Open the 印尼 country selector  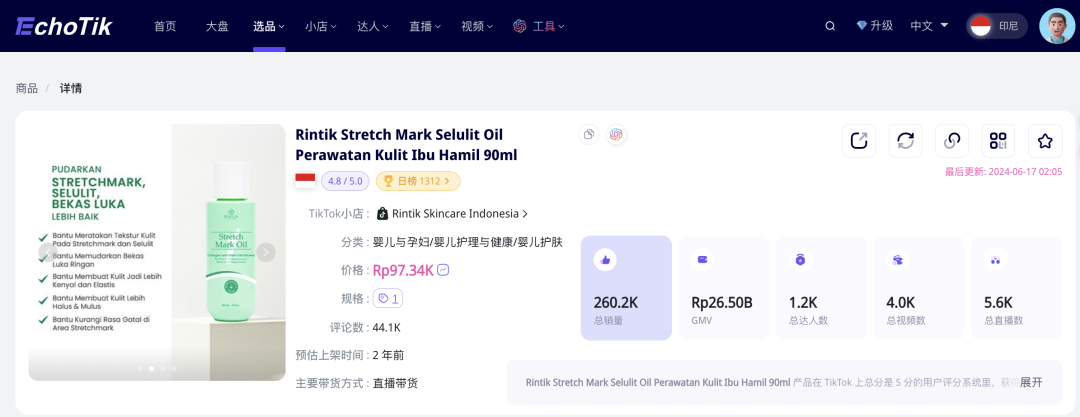pyautogui.click(x=996, y=26)
